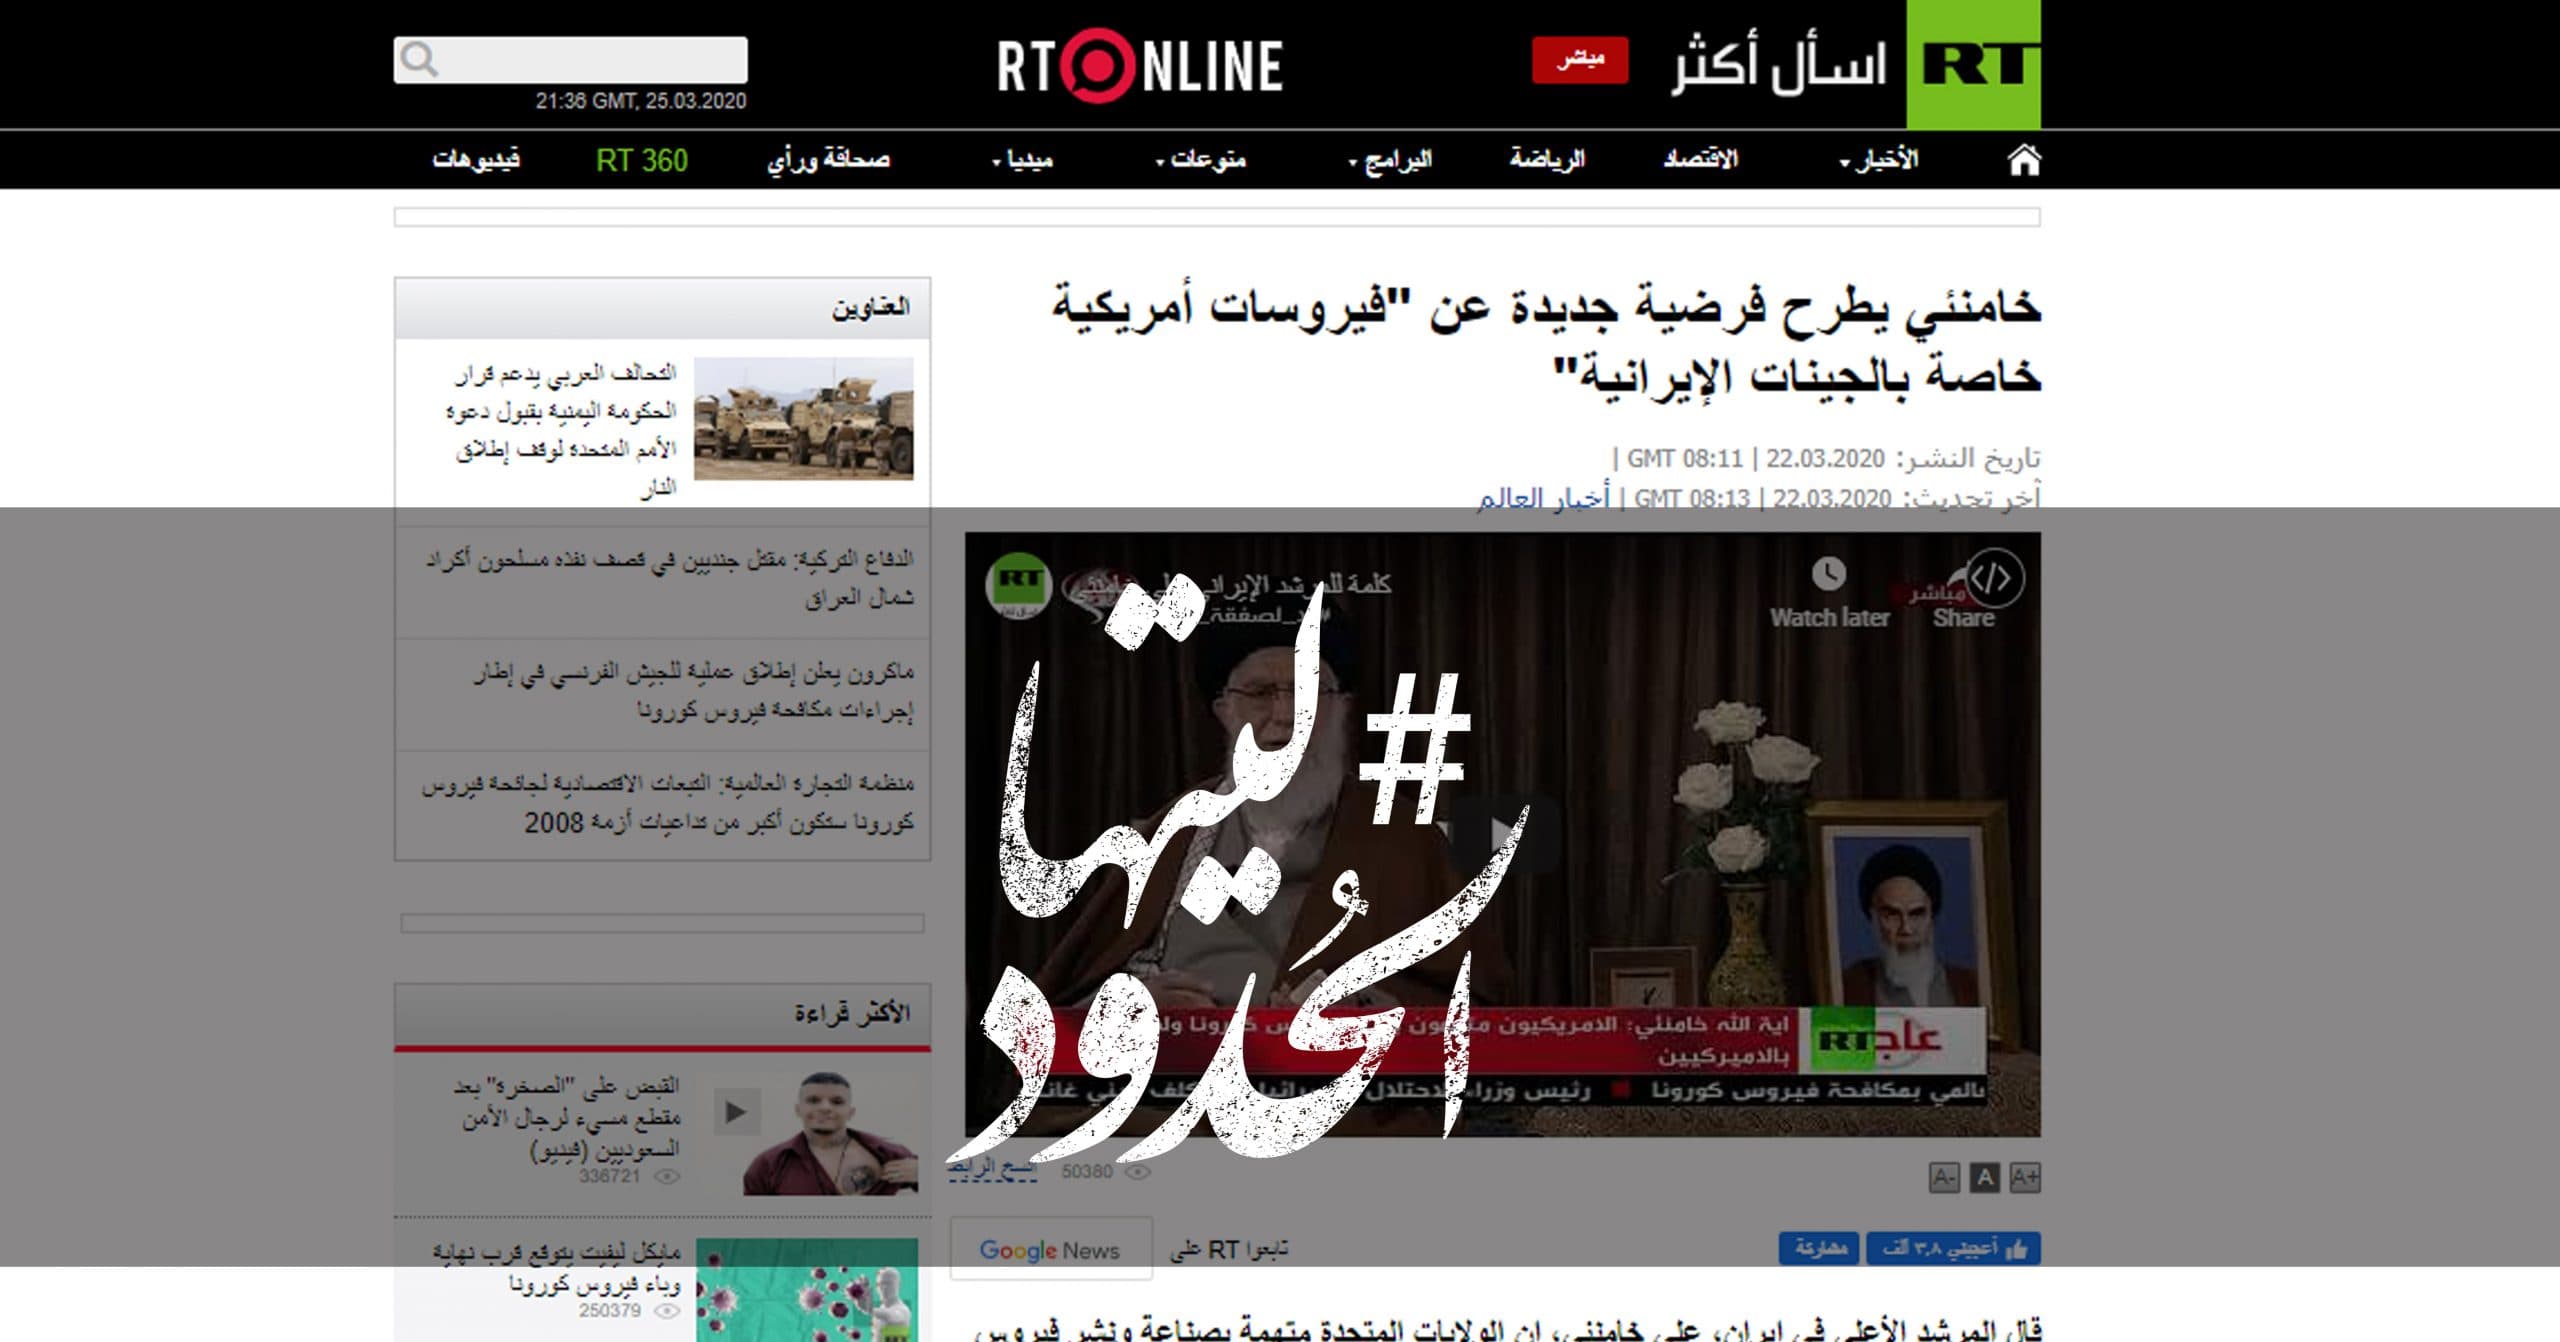Click the الأكثر قراءة most-read panel title

click(x=852, y=1014)
